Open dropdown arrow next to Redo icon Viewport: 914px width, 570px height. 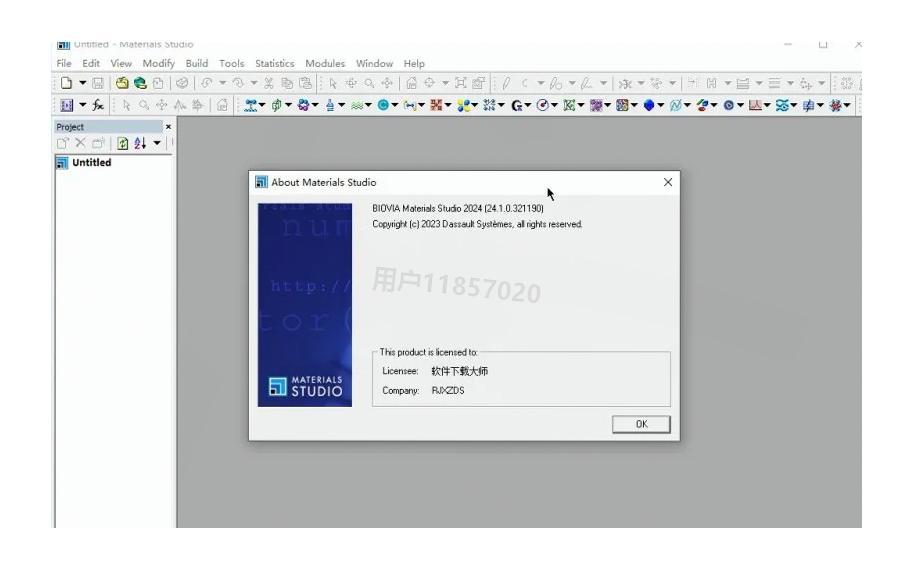pos(254,83)
